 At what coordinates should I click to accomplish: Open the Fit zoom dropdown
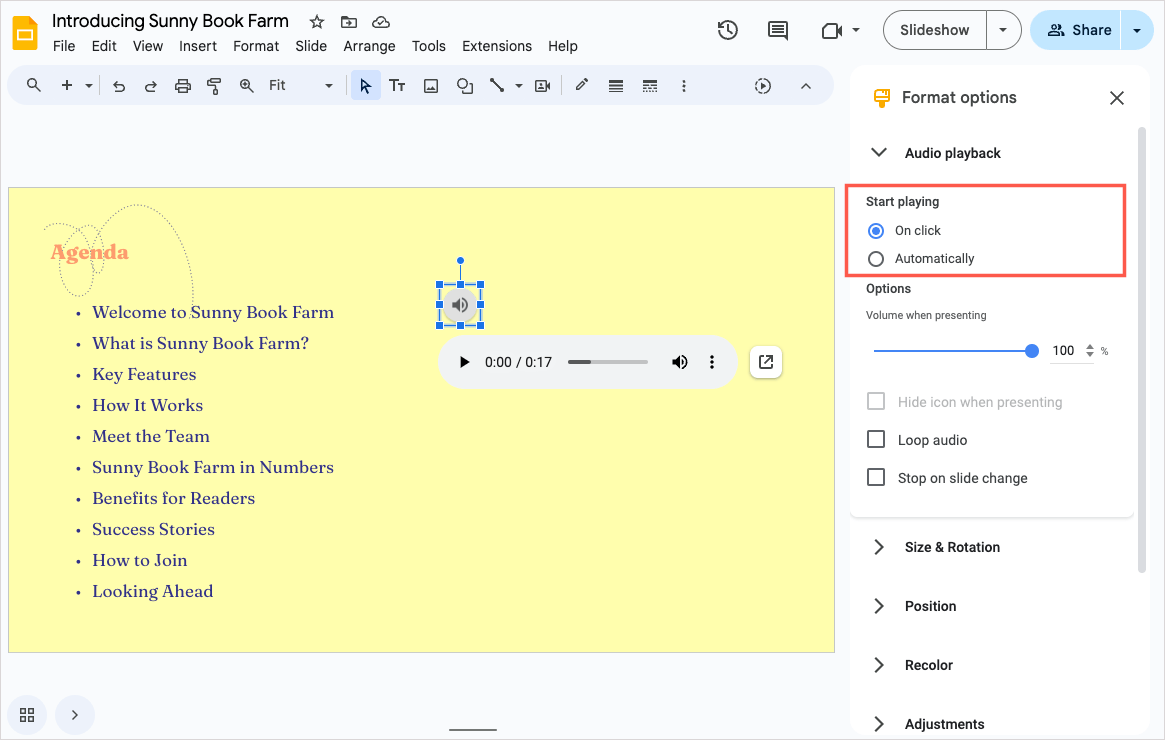328,86
